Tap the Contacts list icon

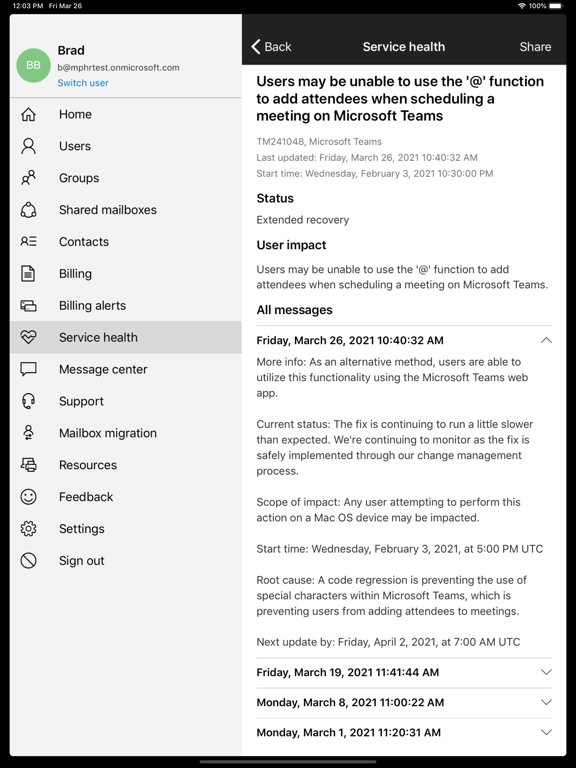click(28, 241)
